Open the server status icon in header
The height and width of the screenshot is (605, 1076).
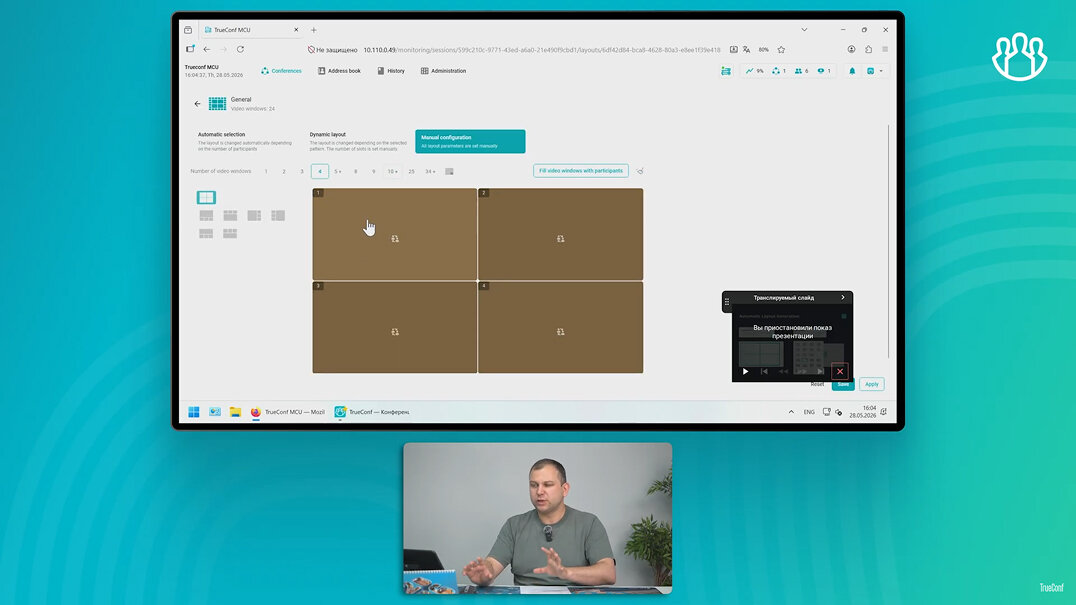[725, 71]
